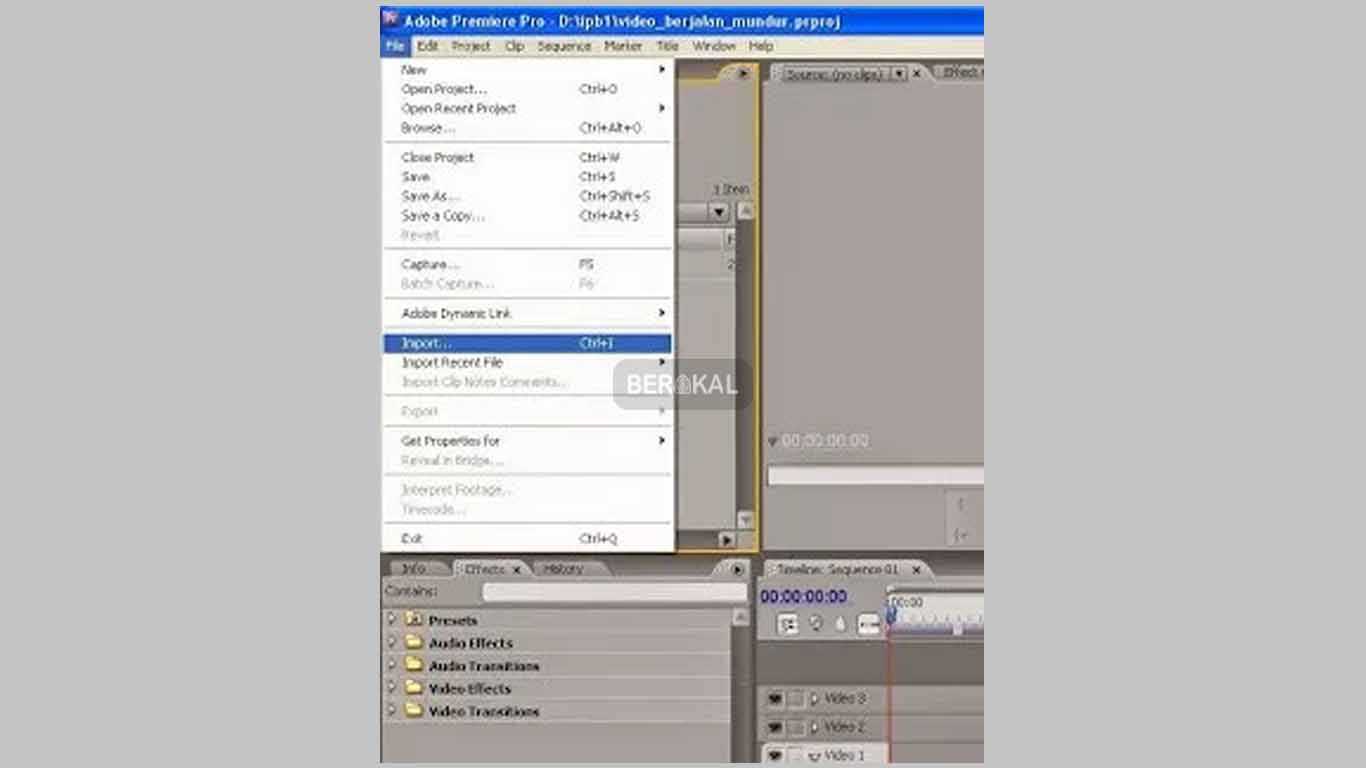The width and height of the screenshot is (1366, 768).
Task: Expand the Video Transitions bin
Action: 392,712
